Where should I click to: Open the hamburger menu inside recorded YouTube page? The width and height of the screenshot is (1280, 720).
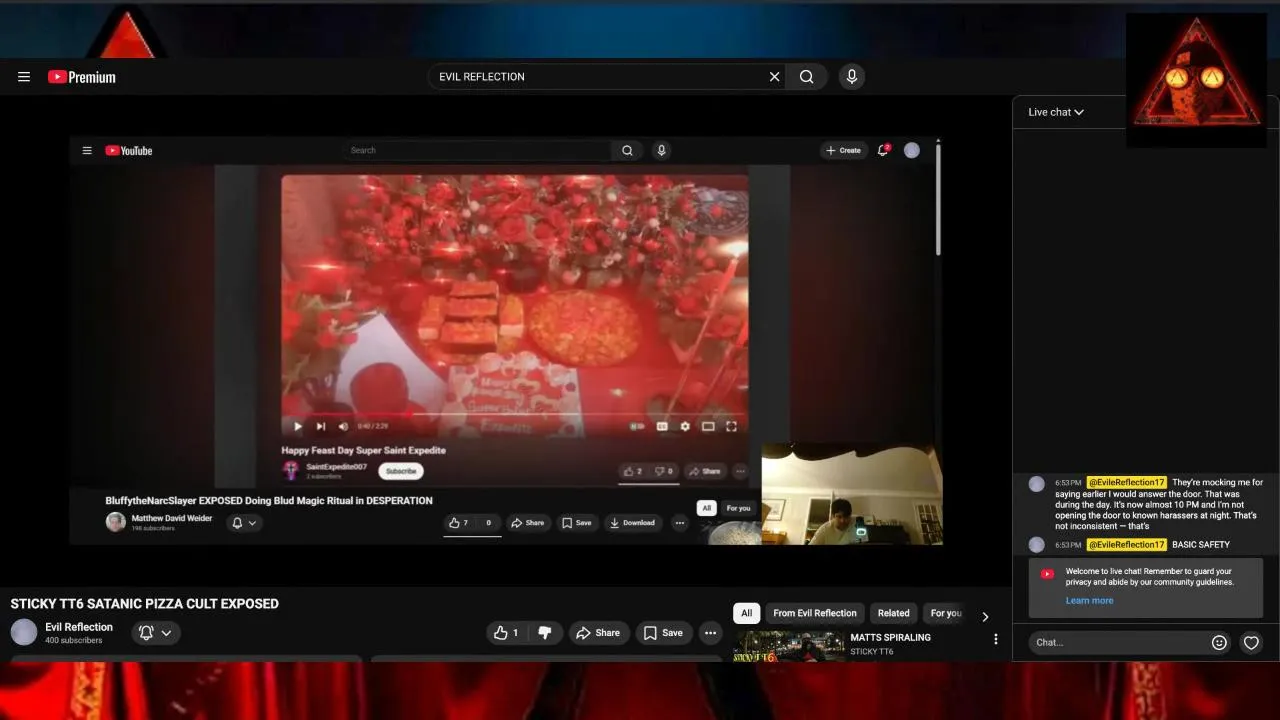click(x=87, y=151)
